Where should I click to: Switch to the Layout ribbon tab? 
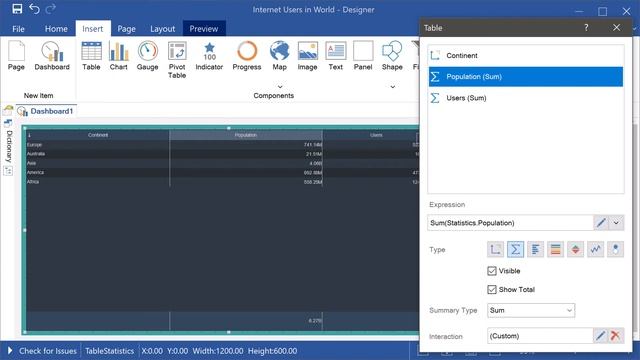pos(162,29)
